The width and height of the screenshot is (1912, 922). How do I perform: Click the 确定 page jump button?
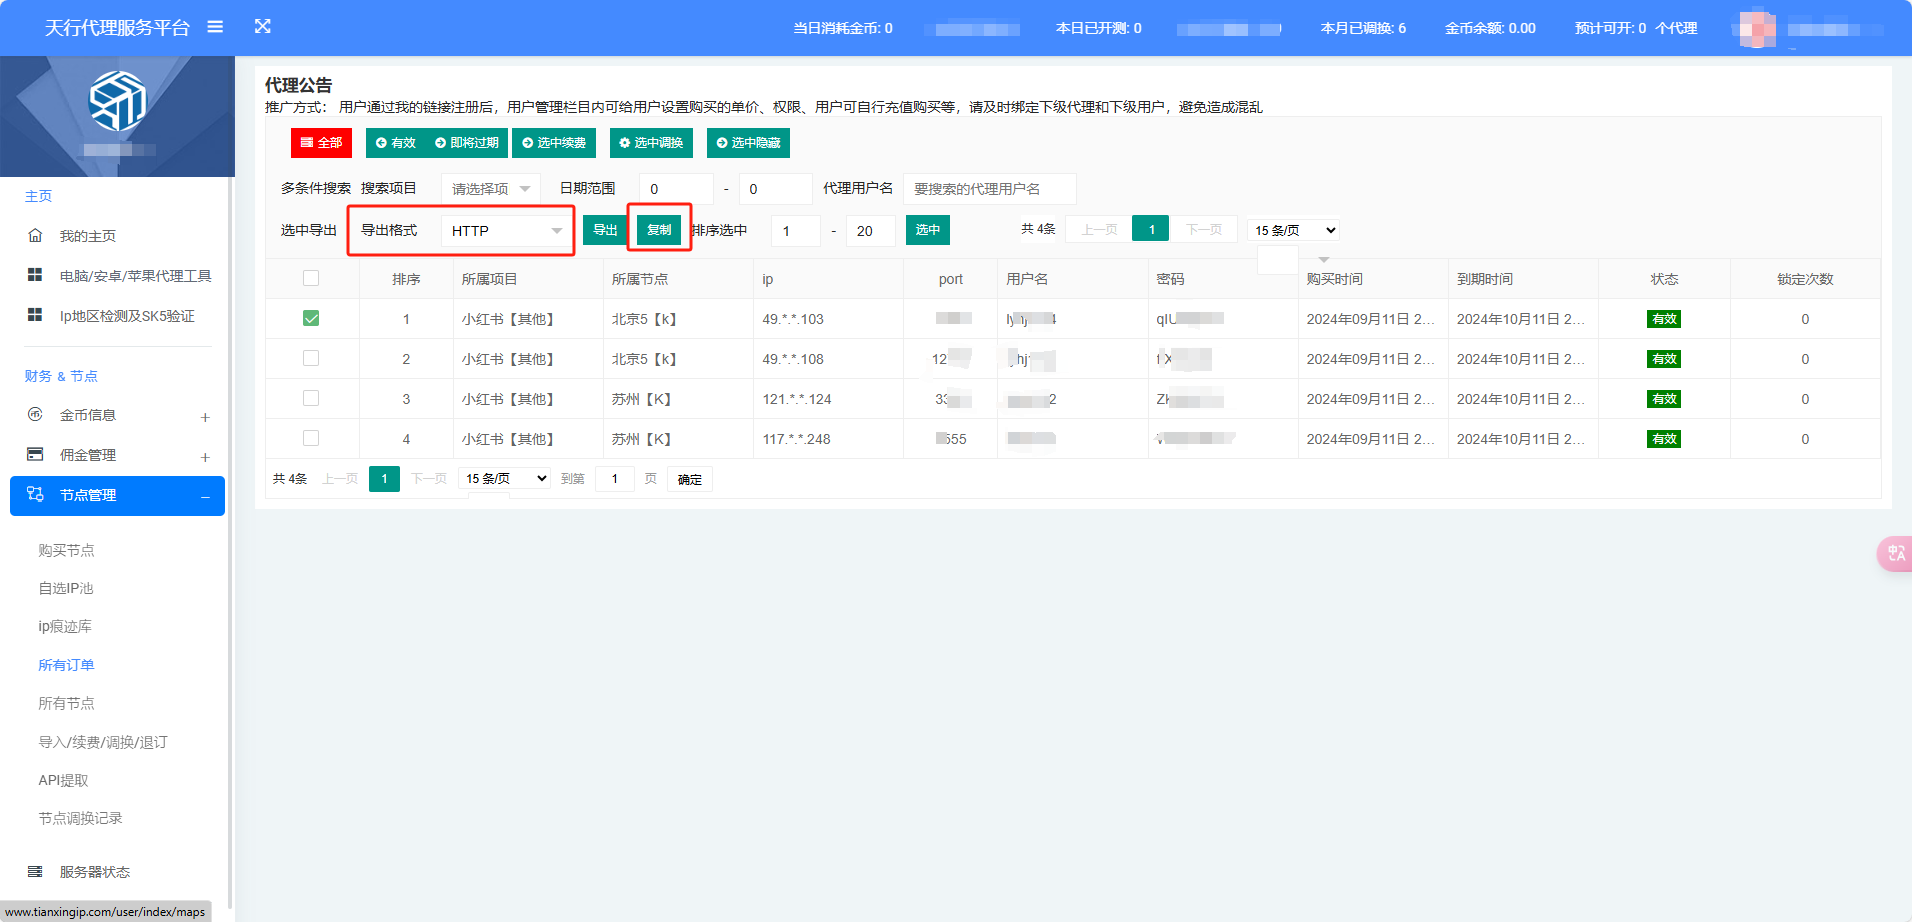[x=690, y=479]
